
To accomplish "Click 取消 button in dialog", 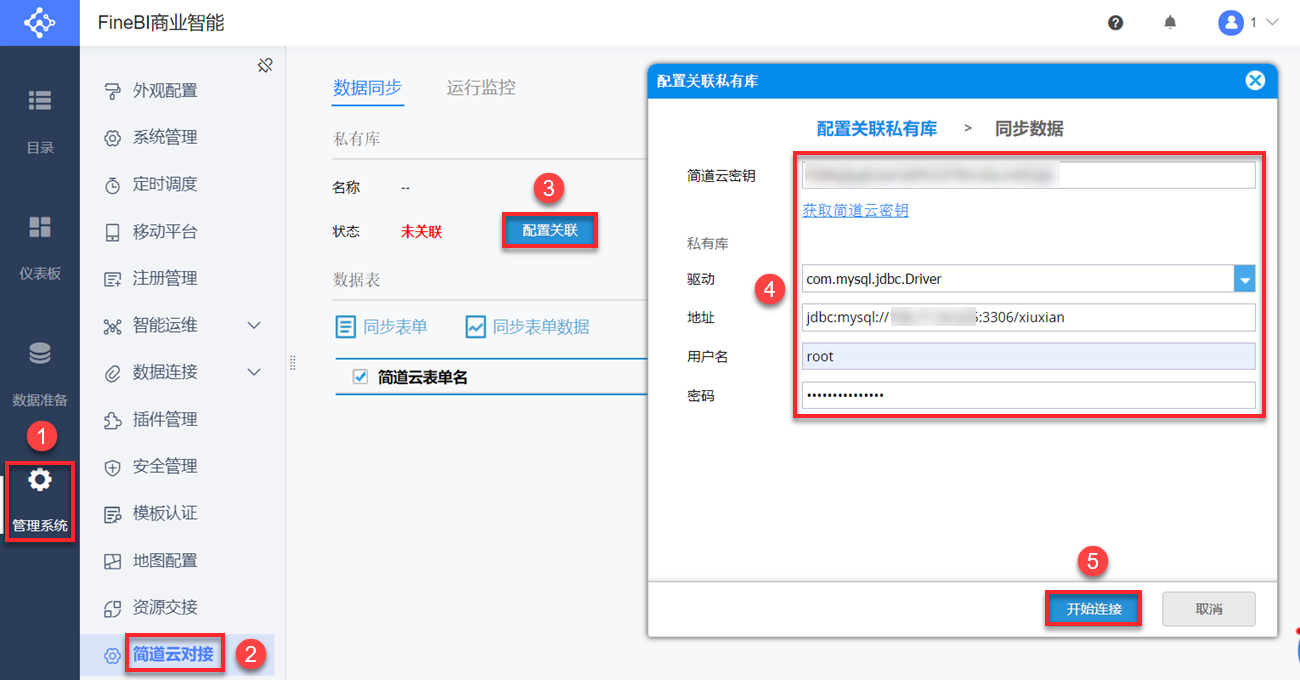I will click(1209, 609).
